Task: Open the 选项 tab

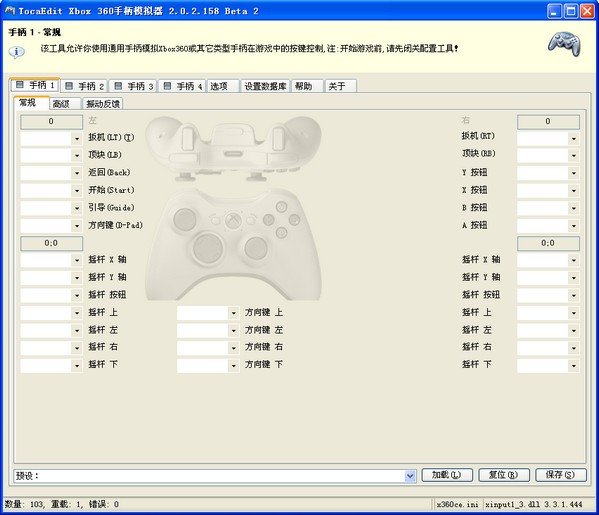Action: click(x=223, y=86)
